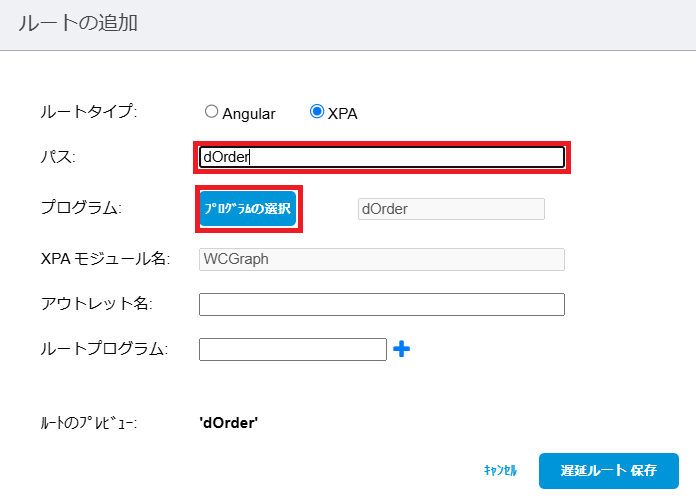Focus the パス input containing dOrder
Viewport: 696px width, 503px height.
tap(382, 157)
